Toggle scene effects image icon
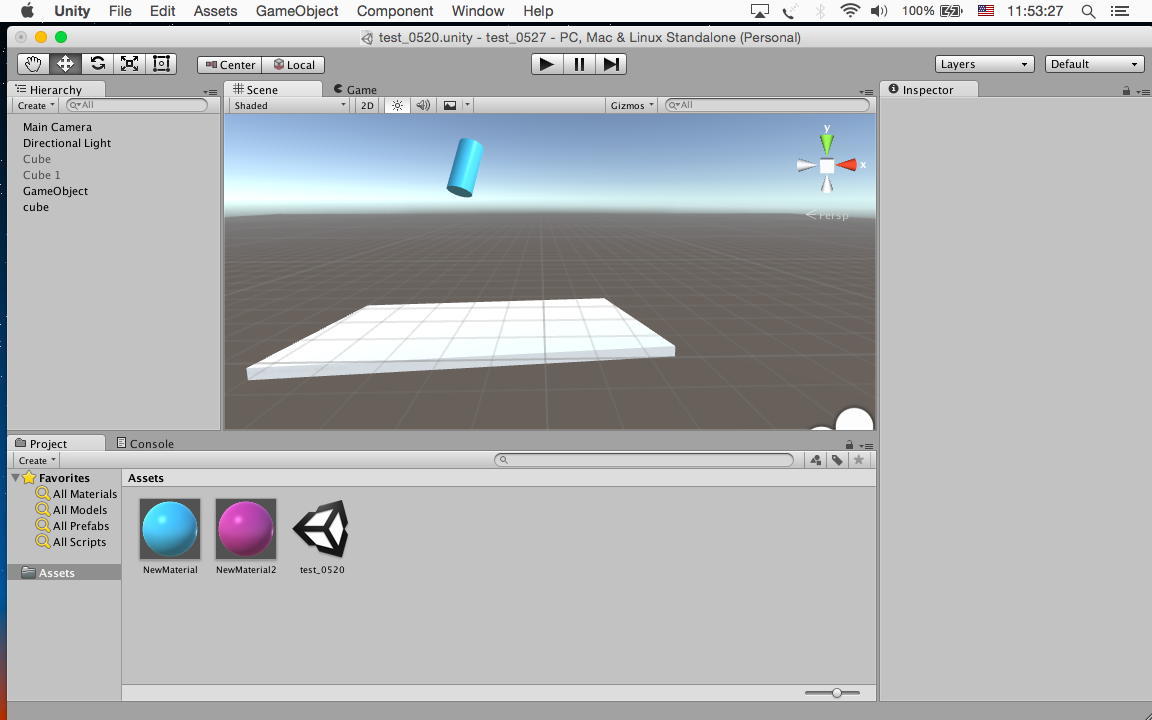Viewport: 1152px width, 720px height. 450,105
